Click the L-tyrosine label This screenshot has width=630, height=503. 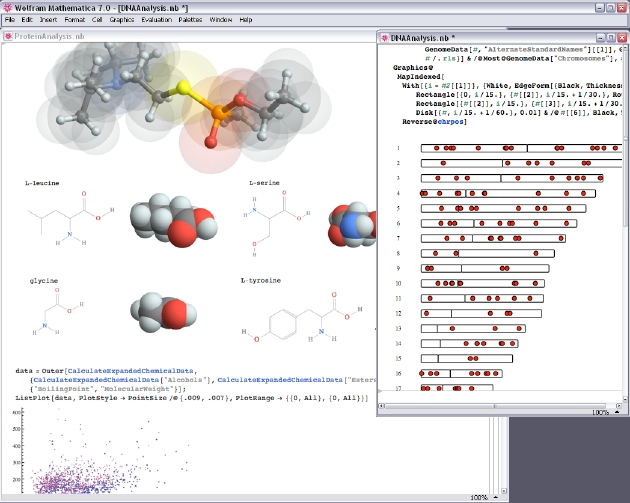(x=261, y=280)
